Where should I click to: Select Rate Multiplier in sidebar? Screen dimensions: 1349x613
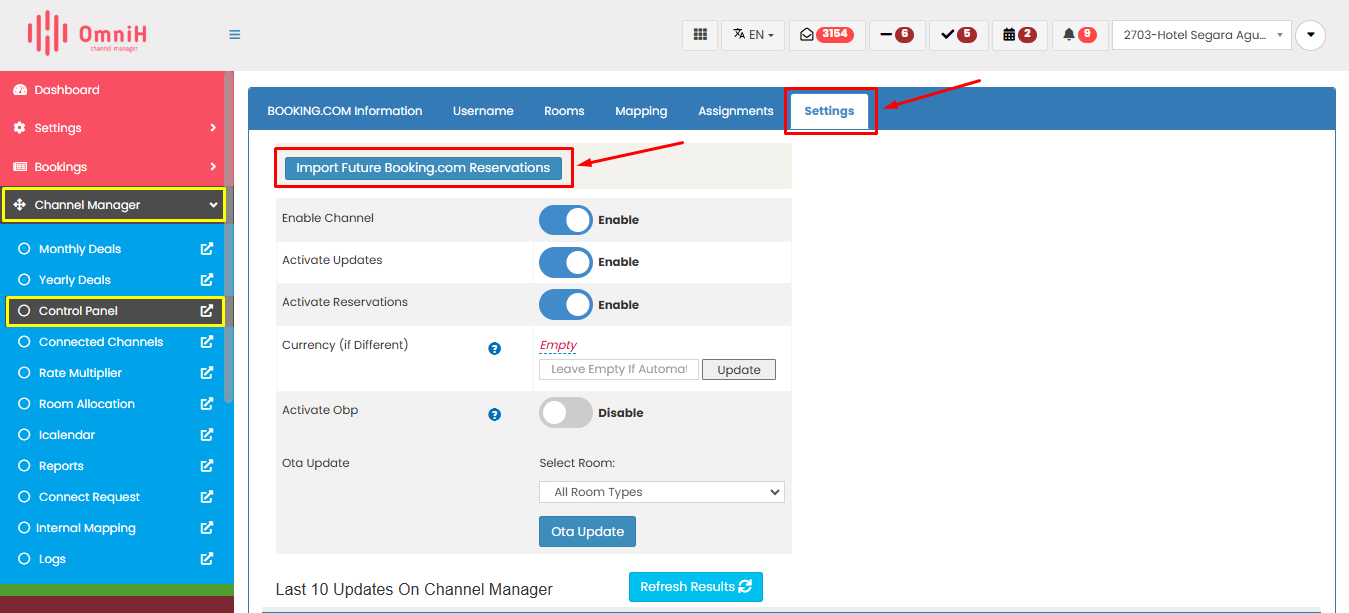coord(80,373)
